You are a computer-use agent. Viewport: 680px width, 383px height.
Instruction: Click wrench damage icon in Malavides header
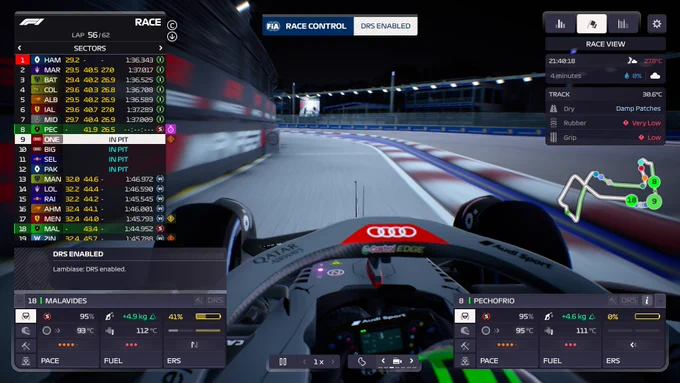coord(199,300)
